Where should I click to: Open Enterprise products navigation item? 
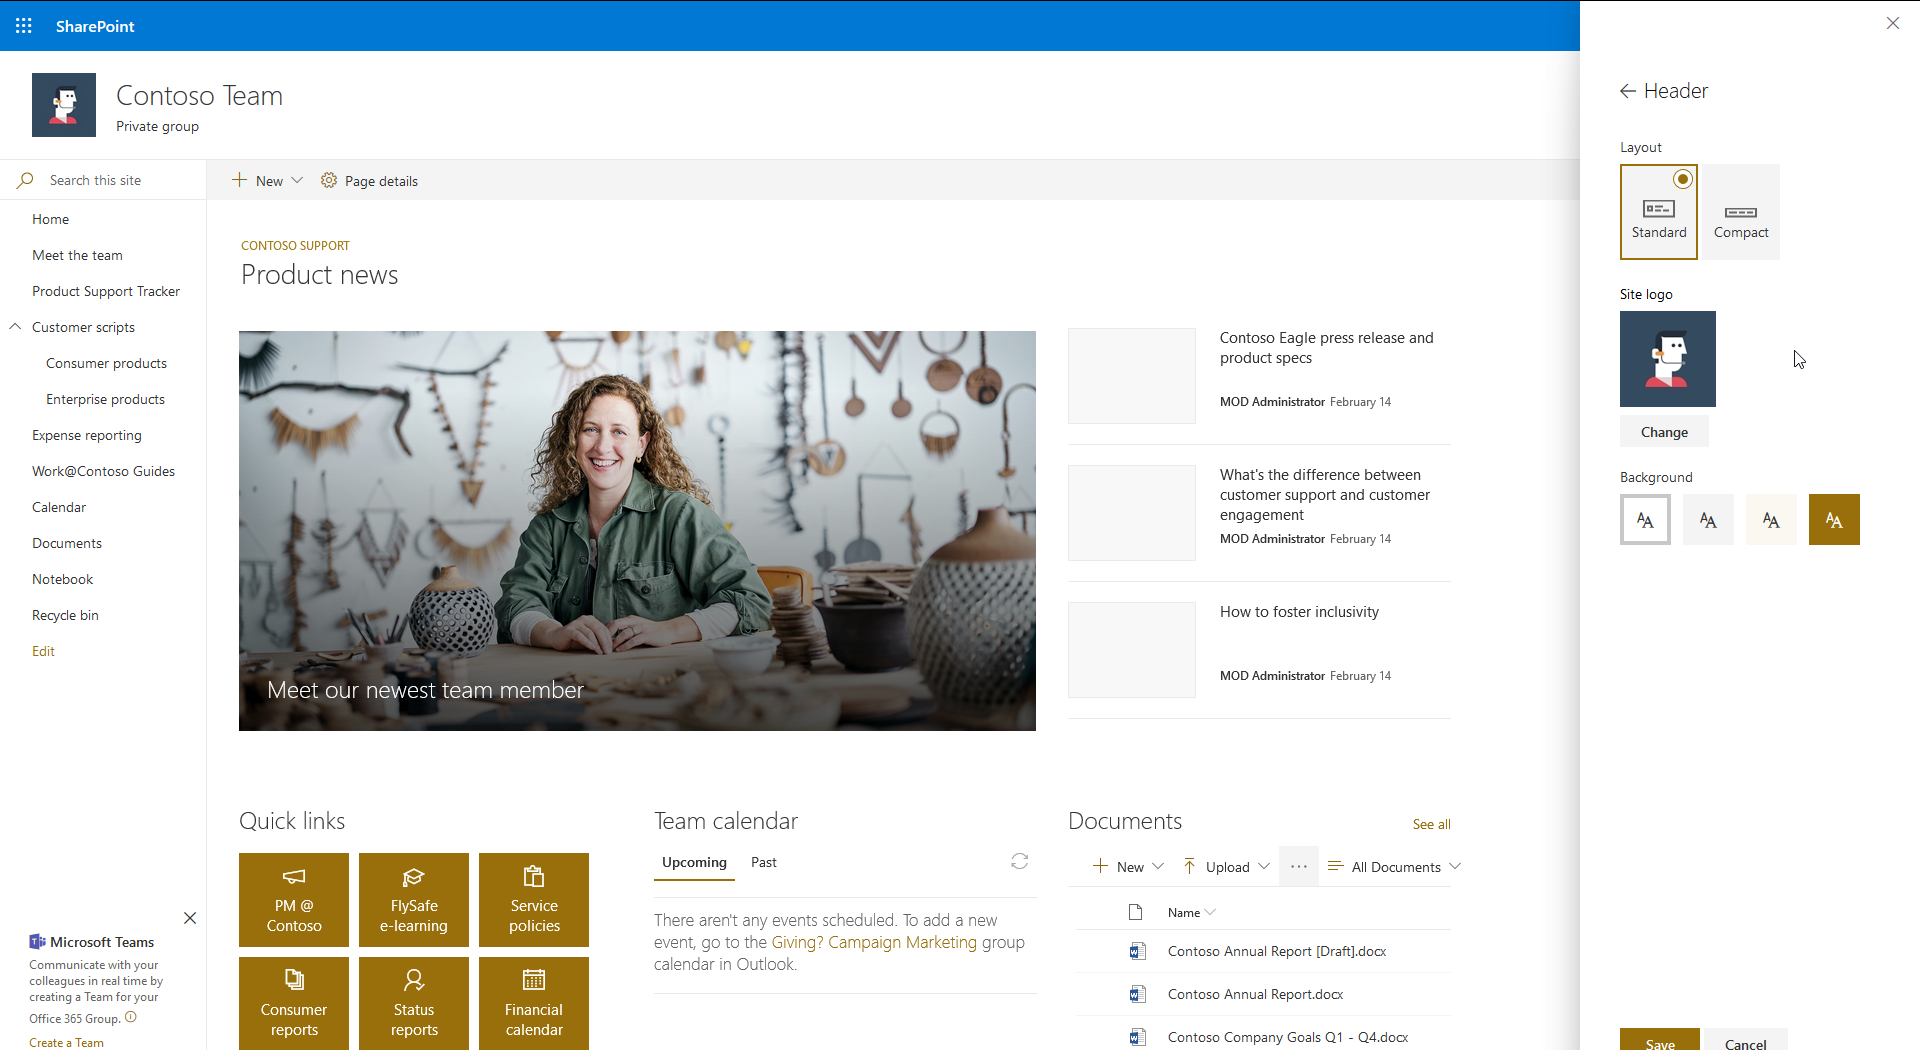tap(105, 399)
